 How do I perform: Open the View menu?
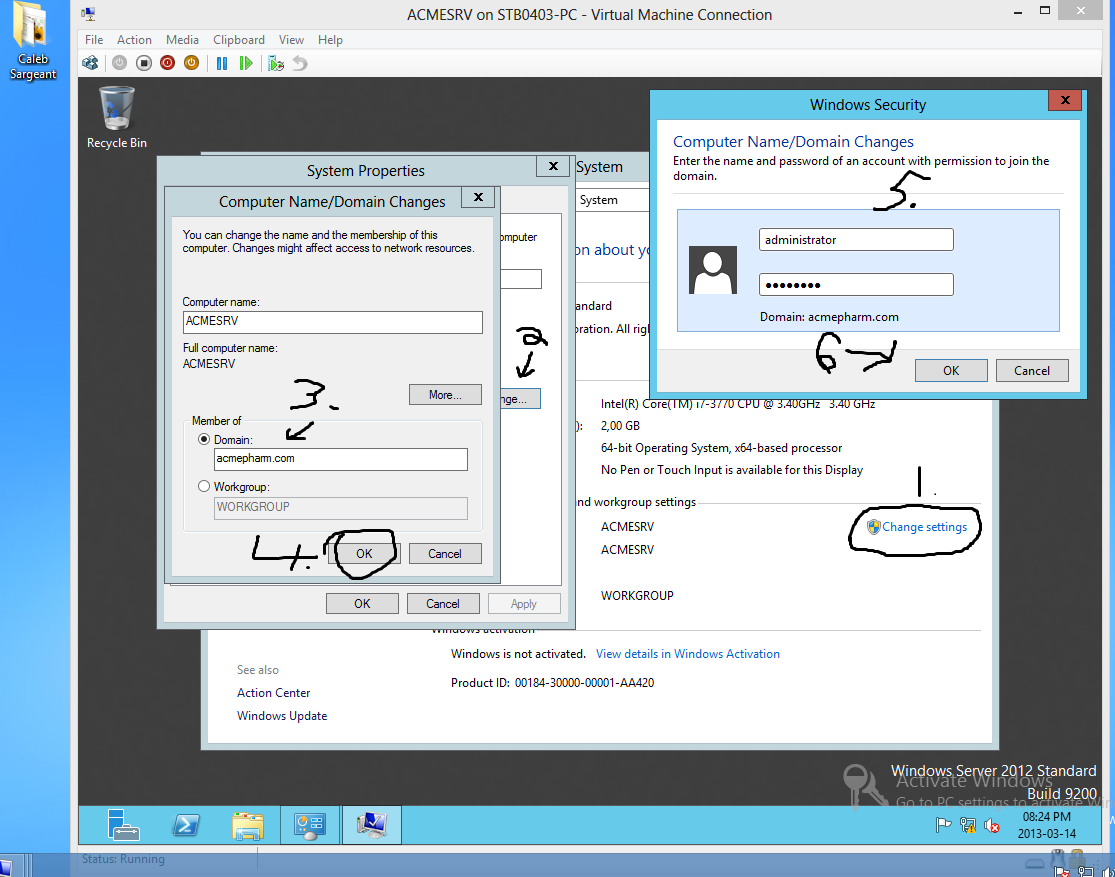pyautogui.click(x=291, y=40)
